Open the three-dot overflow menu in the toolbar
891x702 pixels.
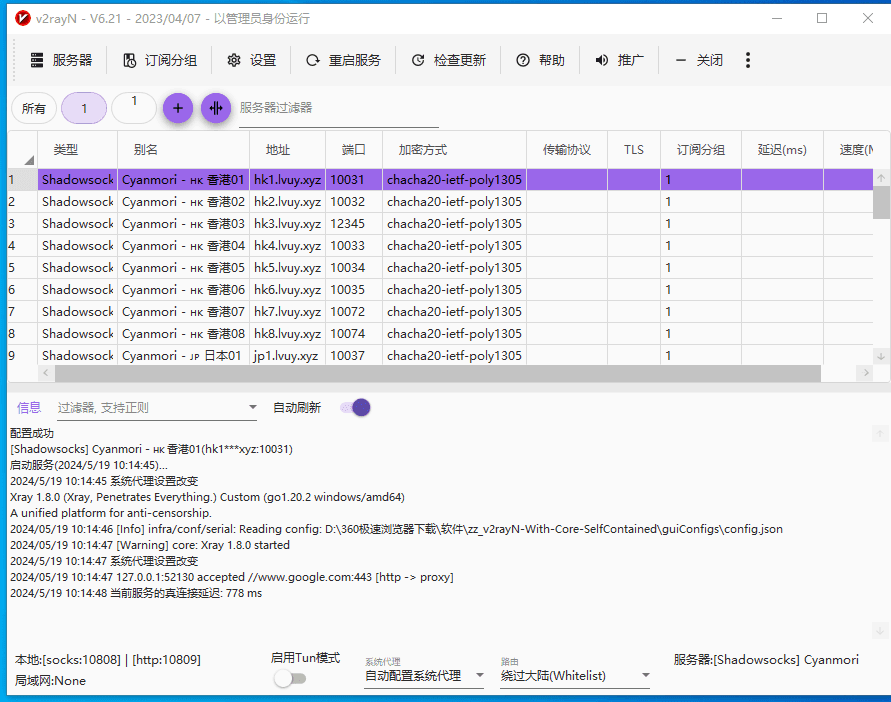pyautogui.click(x=748, y=59)
